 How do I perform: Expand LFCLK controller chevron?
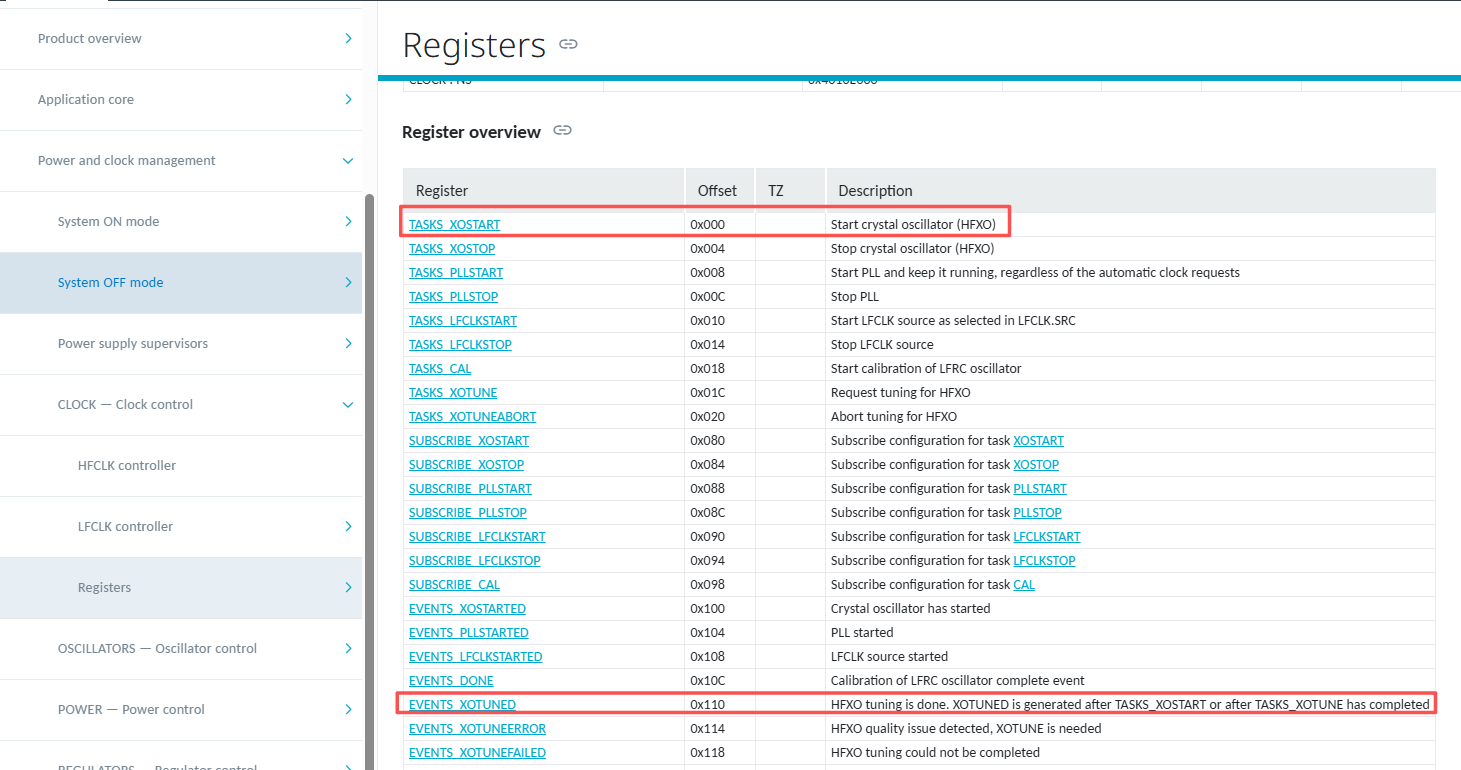click(348, 526)
